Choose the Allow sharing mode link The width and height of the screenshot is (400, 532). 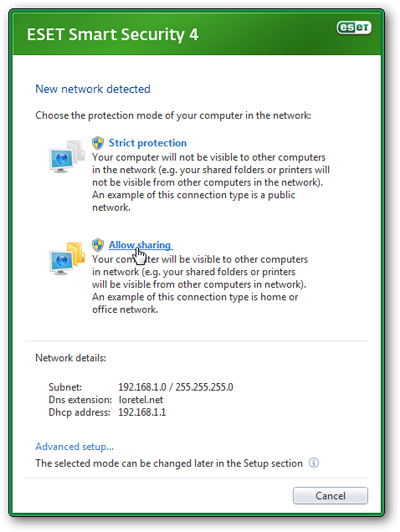(x=140, y=245)
